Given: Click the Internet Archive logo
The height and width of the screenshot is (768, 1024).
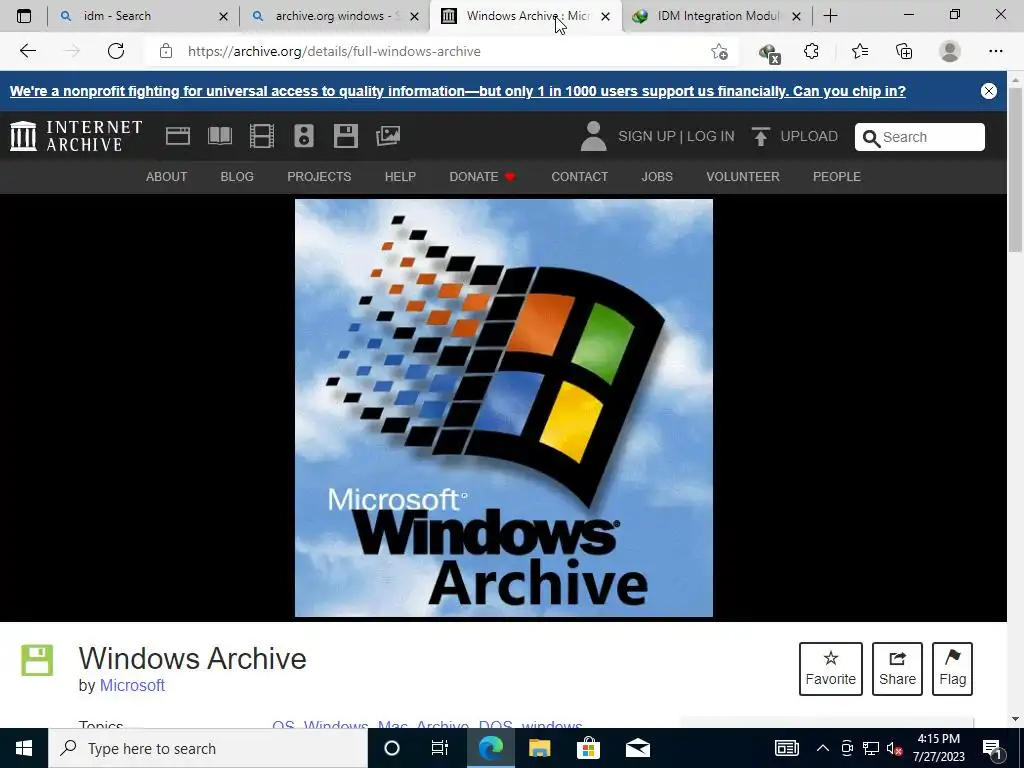Looking at the screenshot, I should click(76, 136).
